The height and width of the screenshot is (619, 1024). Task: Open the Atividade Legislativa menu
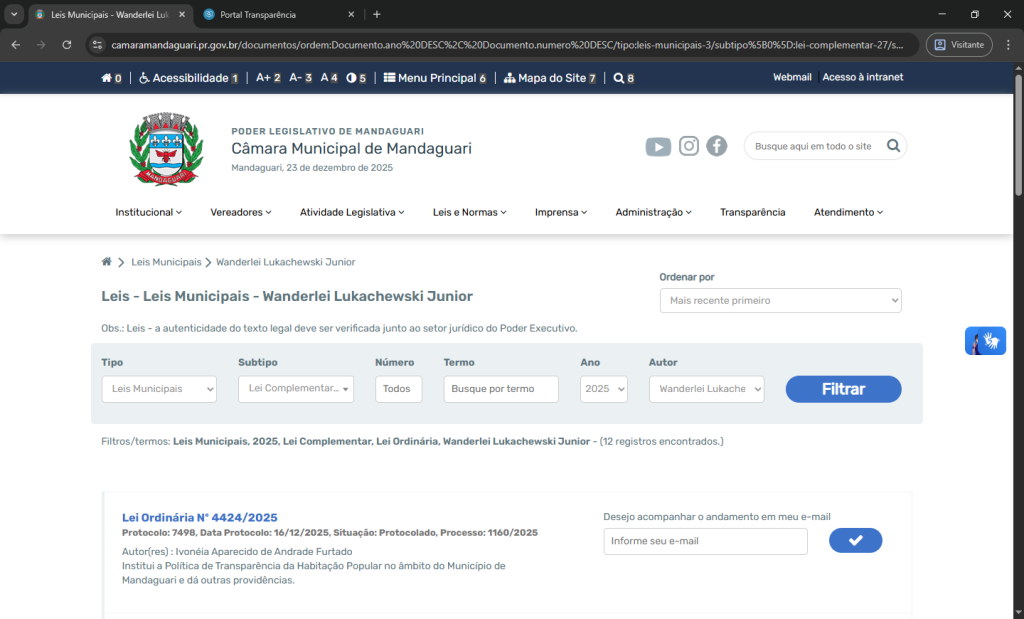[x=352, y=212]
